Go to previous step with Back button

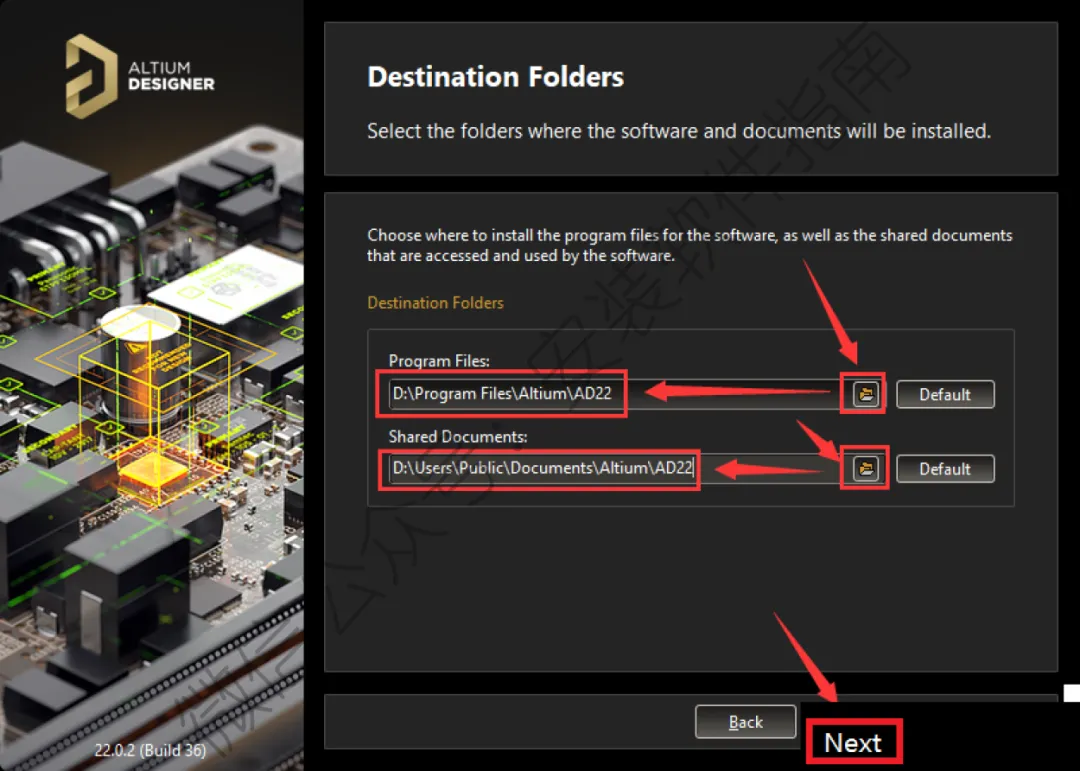(745, 721)
